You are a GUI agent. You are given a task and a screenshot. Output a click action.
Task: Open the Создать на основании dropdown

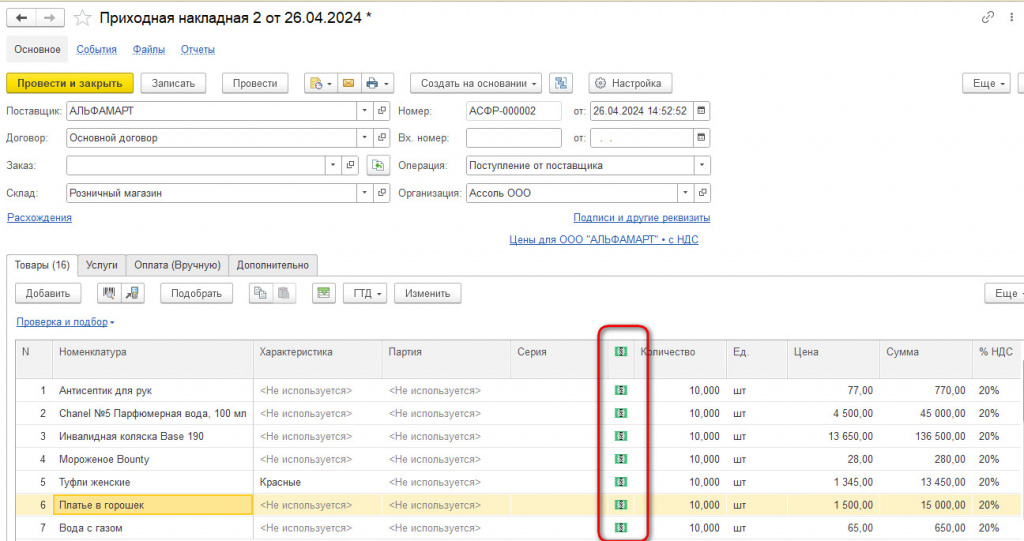coord(475,83)
